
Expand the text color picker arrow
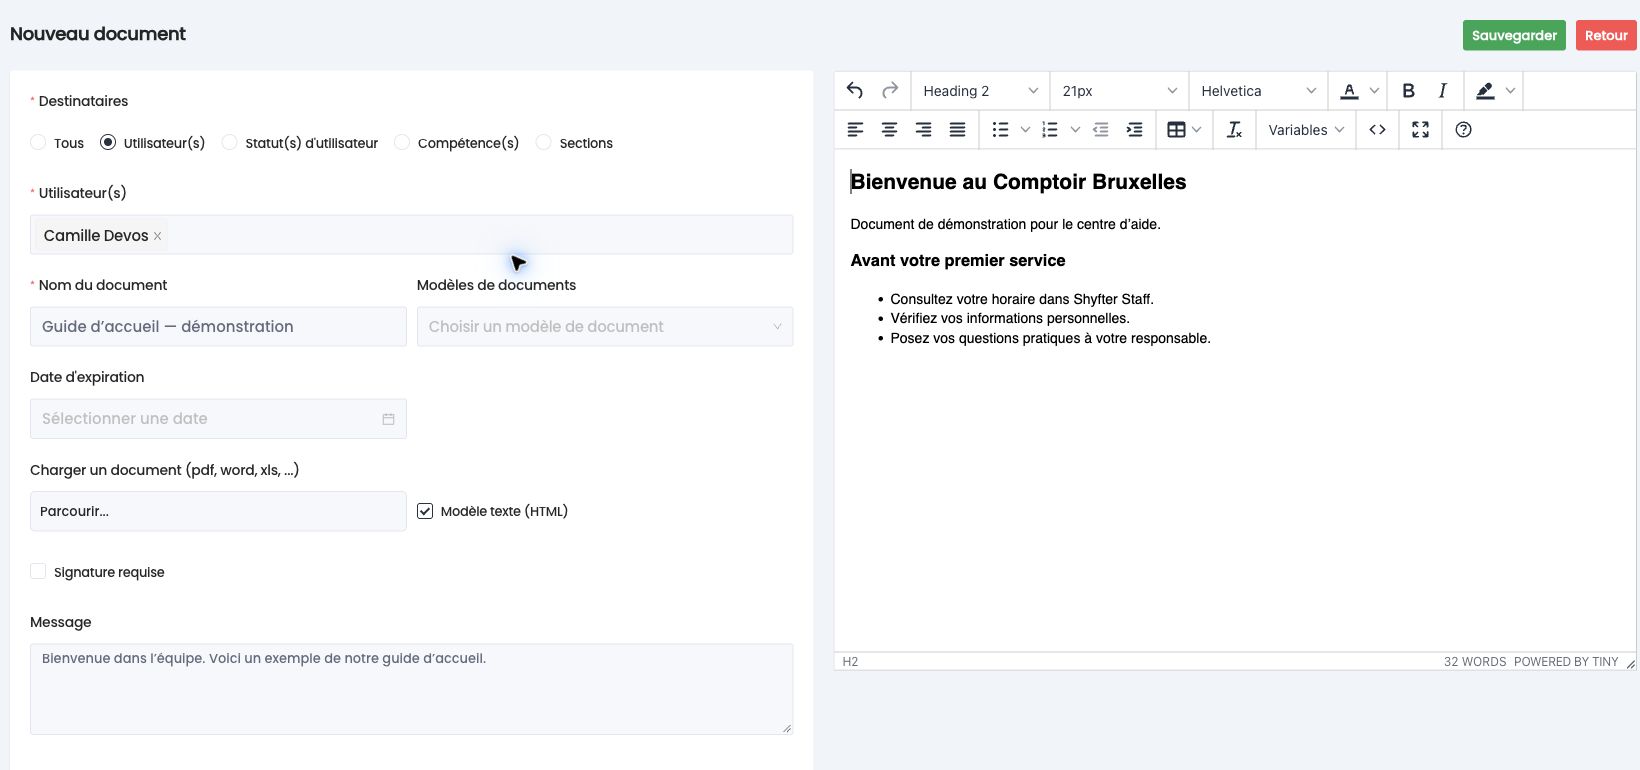[1374, 91]
